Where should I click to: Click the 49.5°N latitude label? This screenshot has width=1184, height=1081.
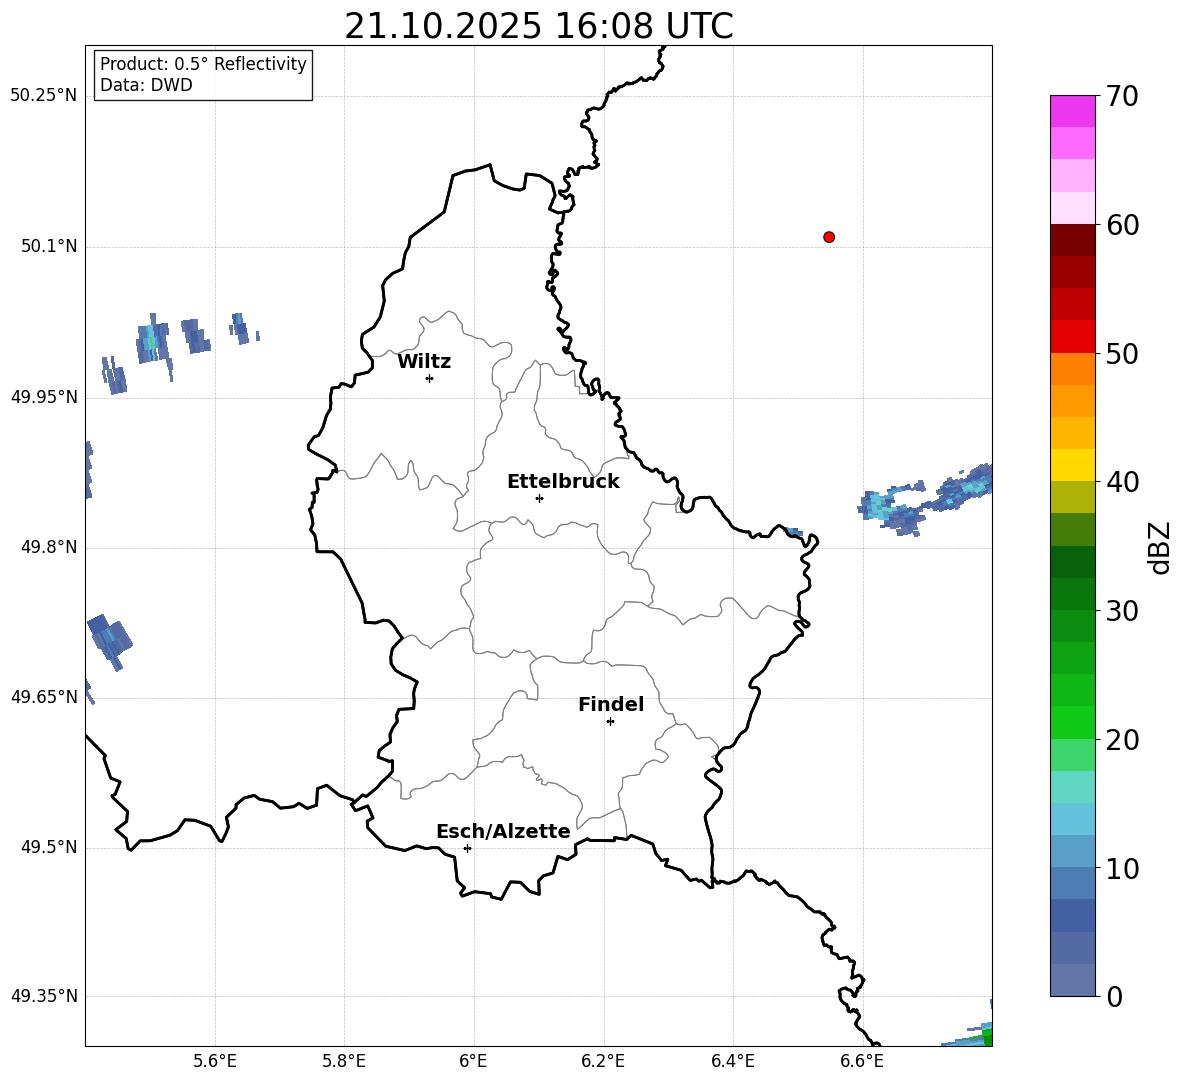coord(49,847)
